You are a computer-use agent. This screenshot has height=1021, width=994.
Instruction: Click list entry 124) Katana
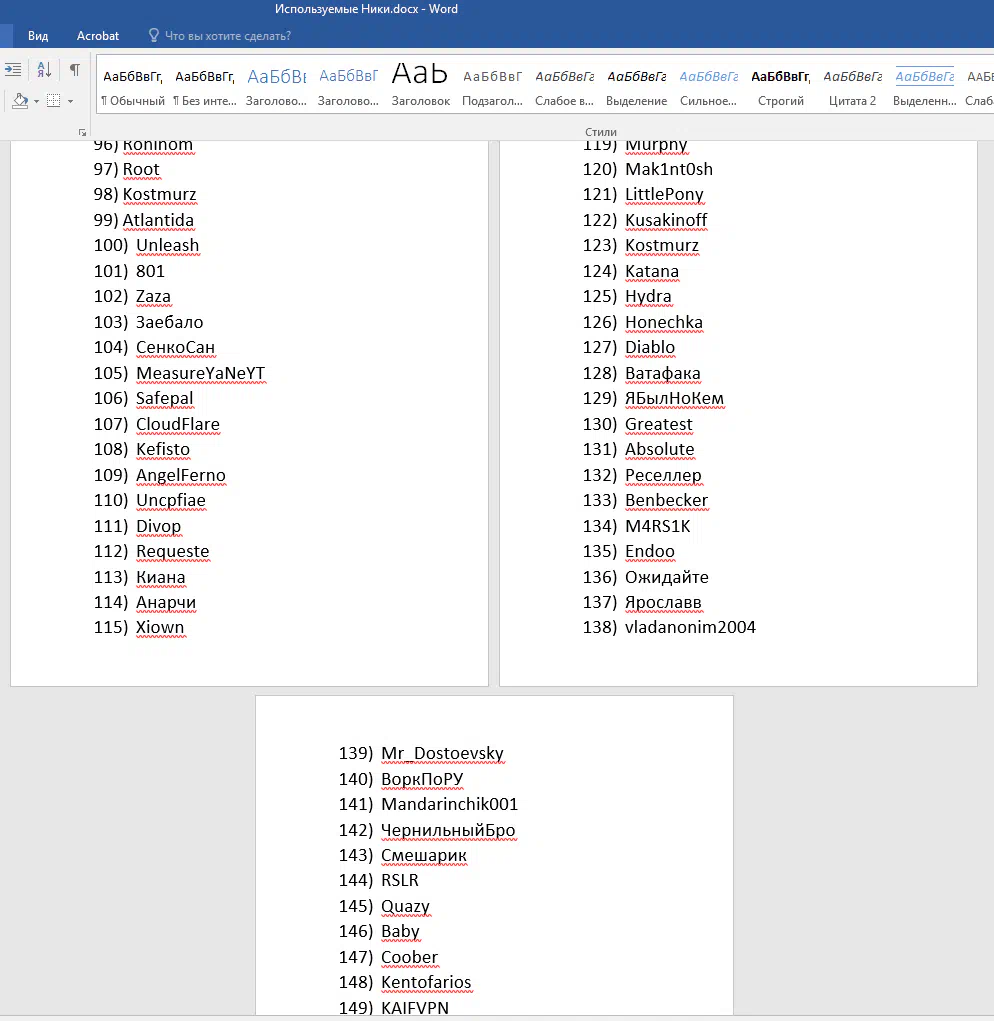pyautogui.click(x=631, y=271)
